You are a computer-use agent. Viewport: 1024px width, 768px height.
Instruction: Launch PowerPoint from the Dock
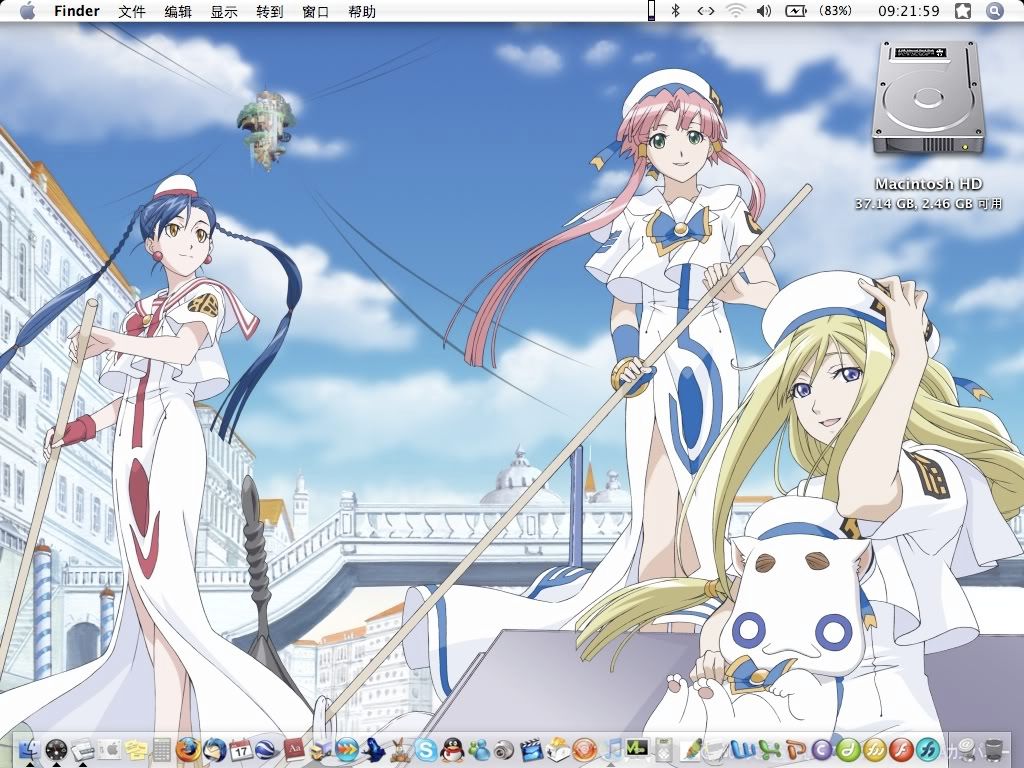[x=795, y=750]
